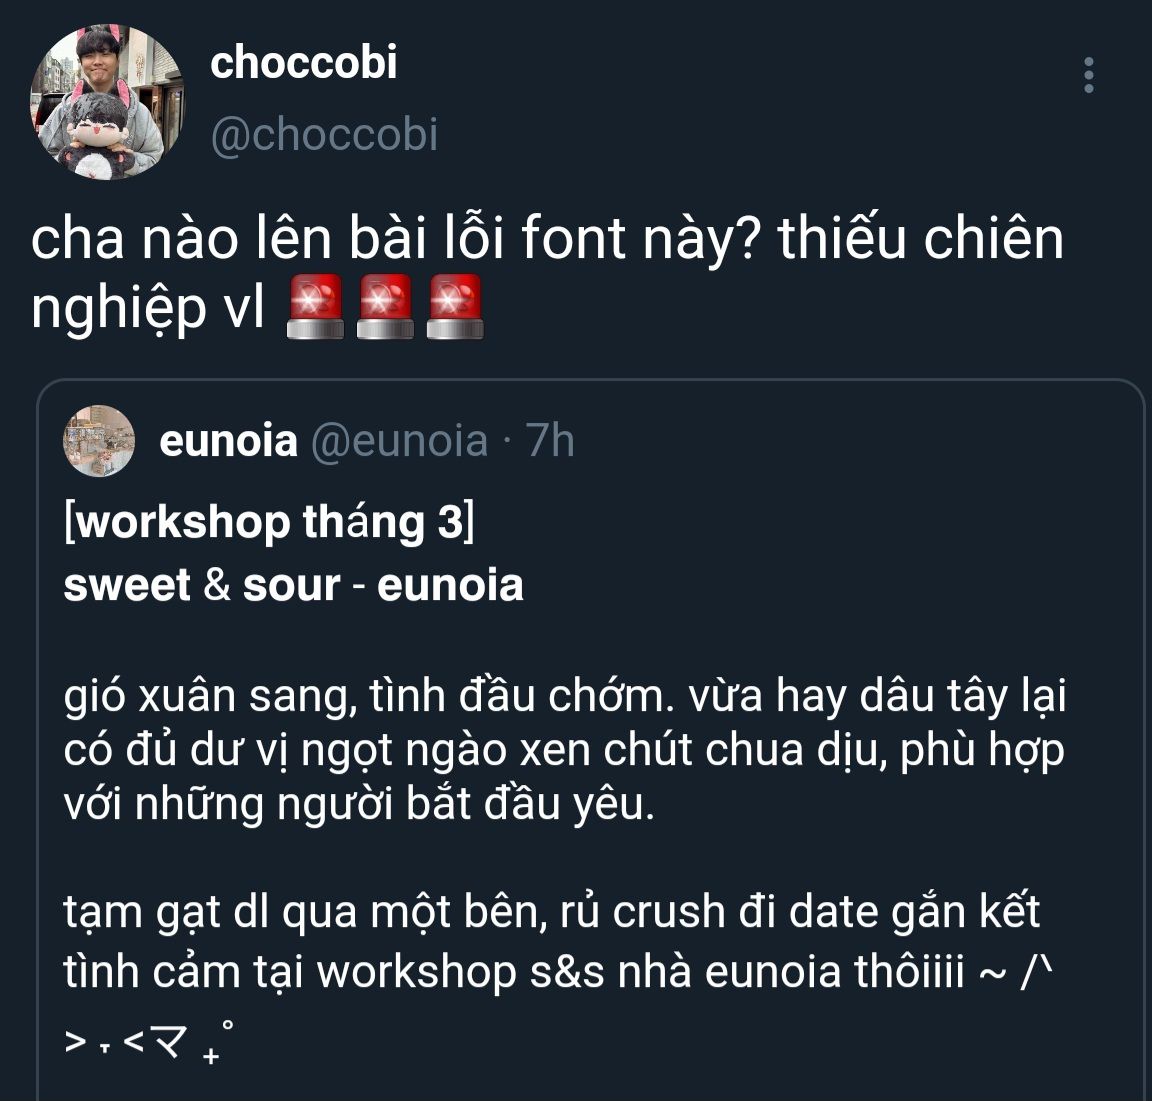Click the second red siren emoji
The image size is (1152, 1101).
[x=385, y=306]
